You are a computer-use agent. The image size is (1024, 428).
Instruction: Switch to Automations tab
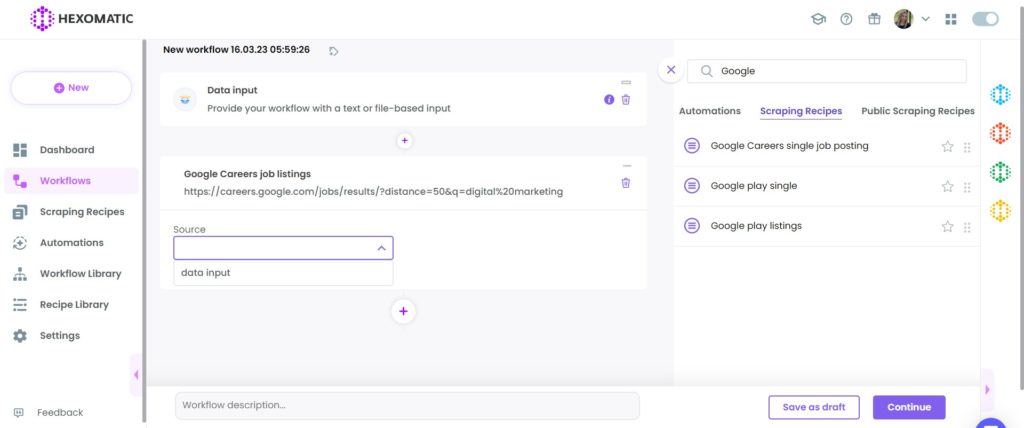tap(710, 111)
